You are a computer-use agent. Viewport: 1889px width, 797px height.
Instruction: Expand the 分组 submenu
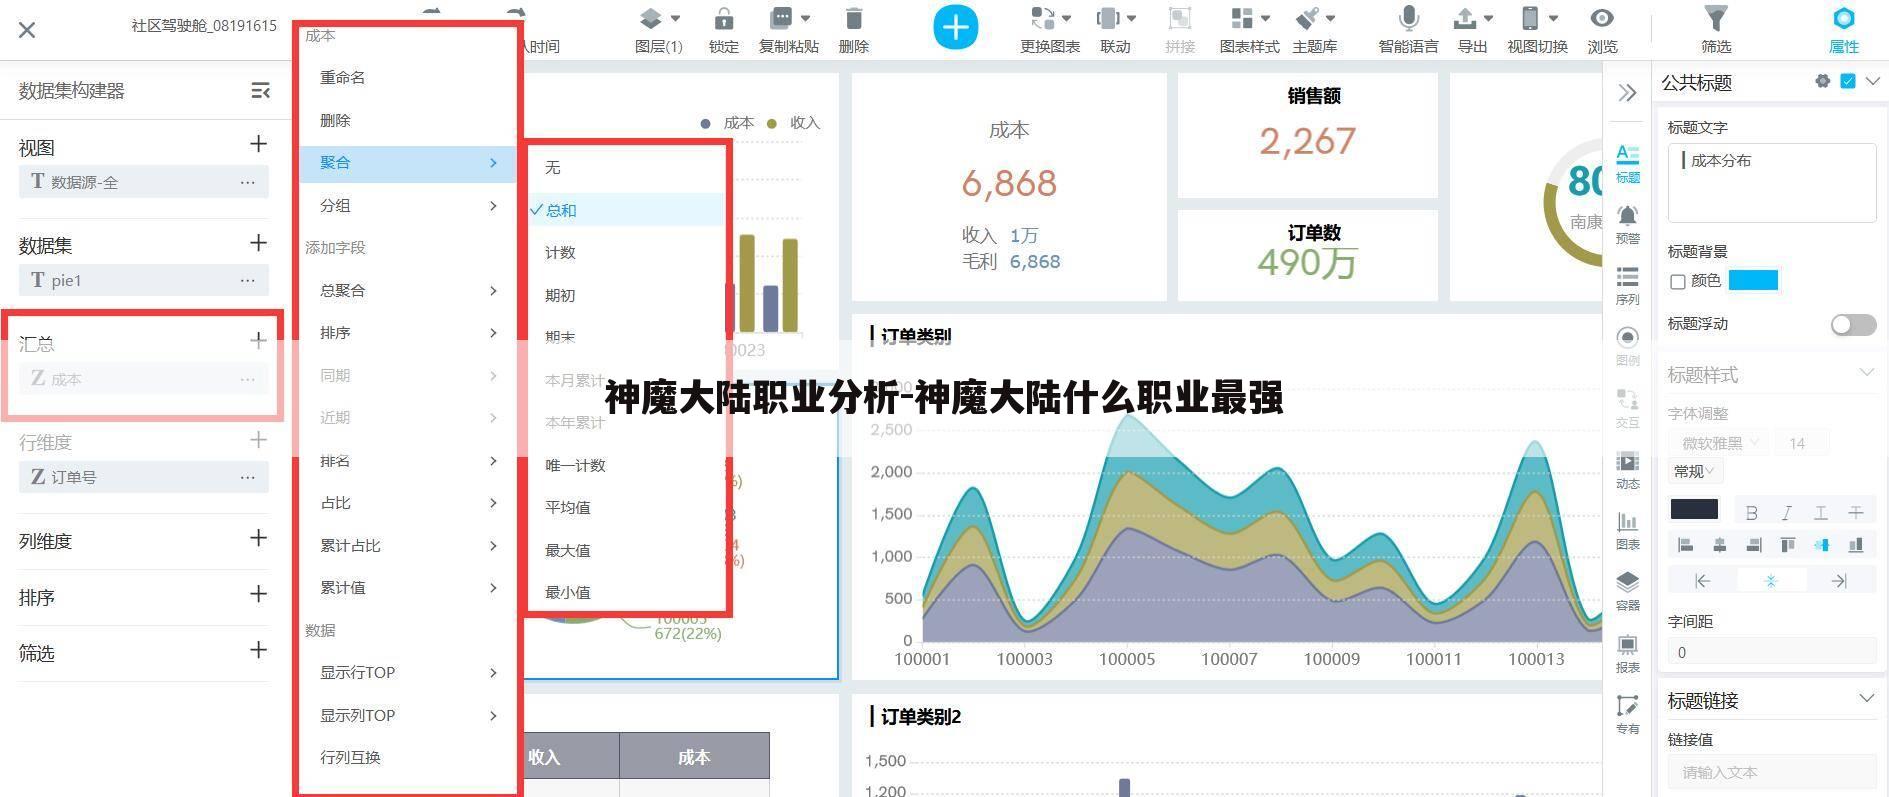407,205
